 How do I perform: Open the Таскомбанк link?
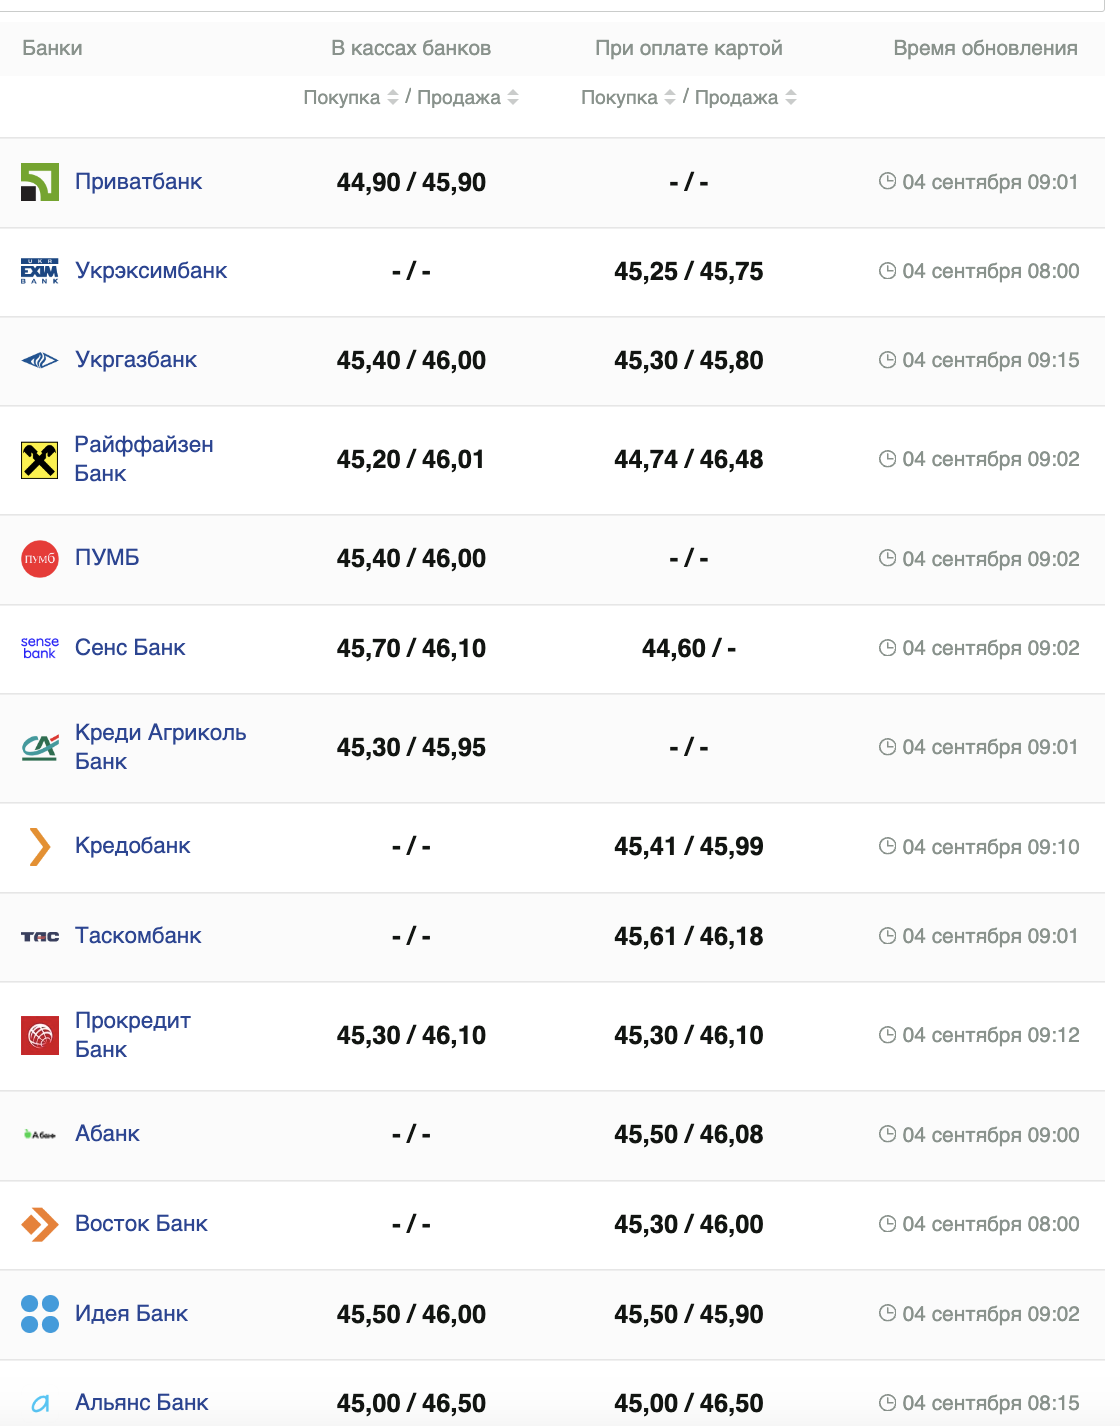tap(138, 936)
